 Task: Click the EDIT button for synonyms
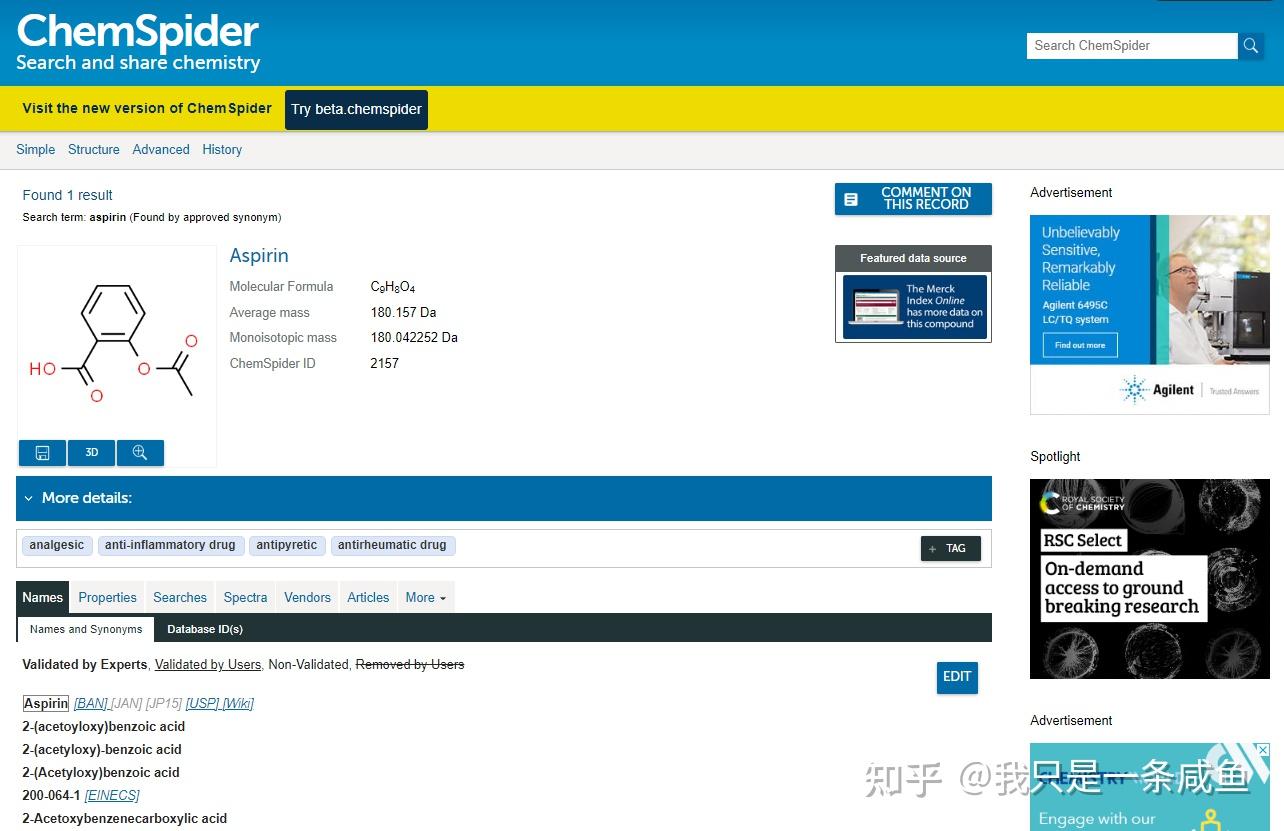(x=956, y=677)
